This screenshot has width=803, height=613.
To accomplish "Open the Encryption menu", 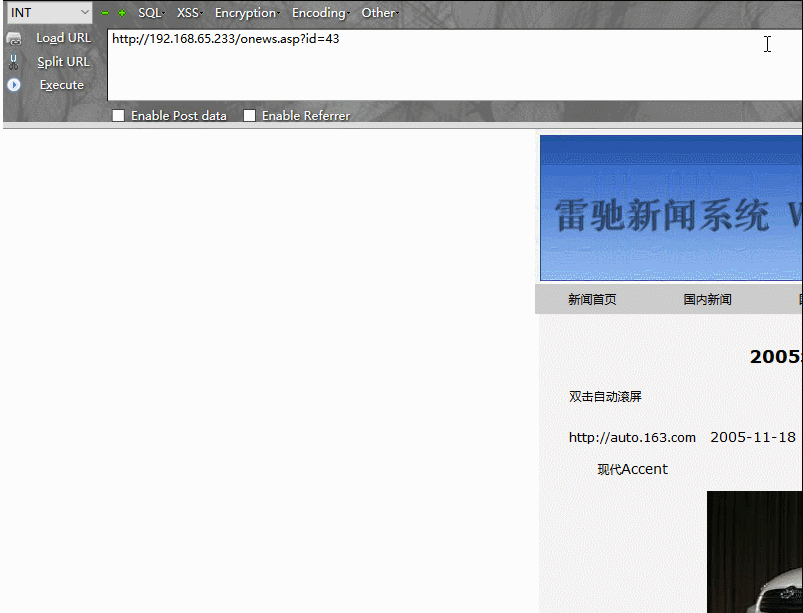I will click(246, 13).
